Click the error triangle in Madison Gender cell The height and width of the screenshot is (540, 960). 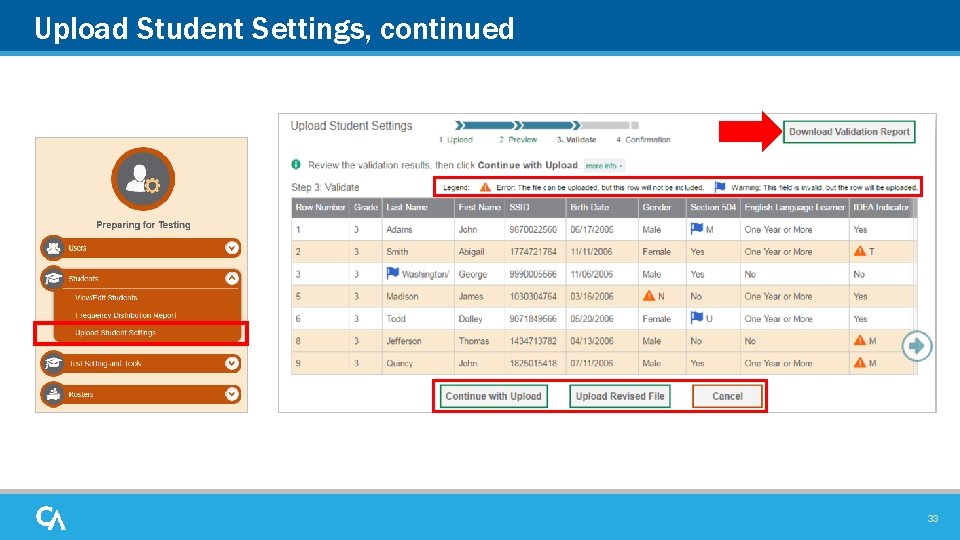tap(649, 296)
